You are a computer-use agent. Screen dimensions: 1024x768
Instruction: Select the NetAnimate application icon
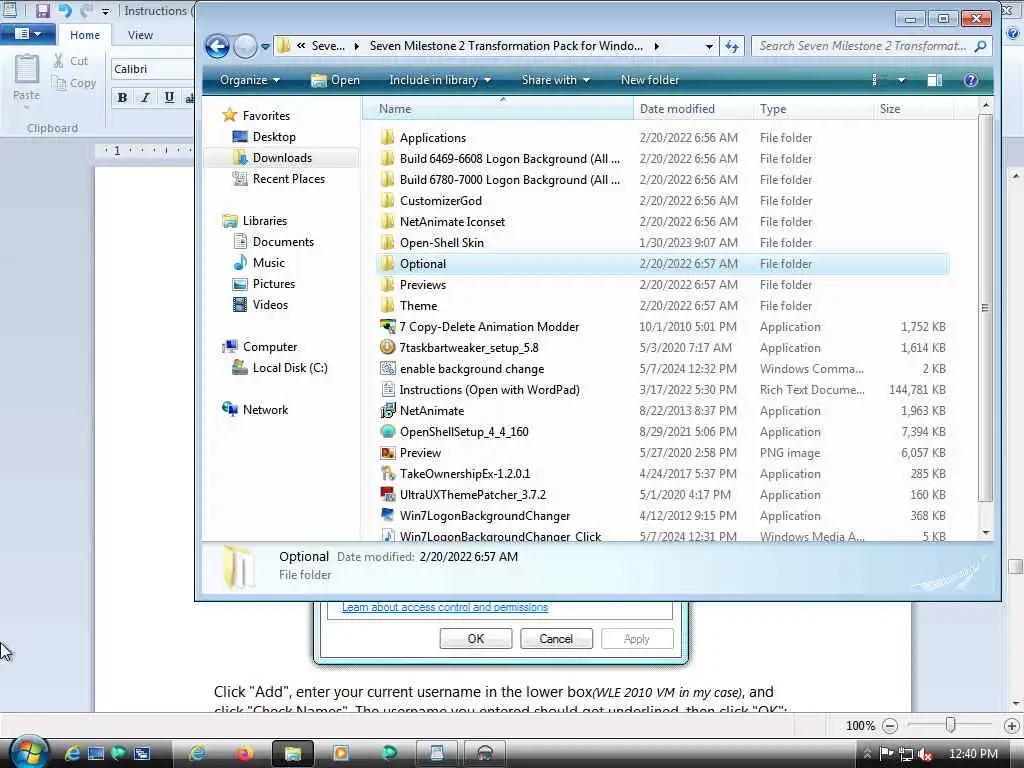pos(388,411)
